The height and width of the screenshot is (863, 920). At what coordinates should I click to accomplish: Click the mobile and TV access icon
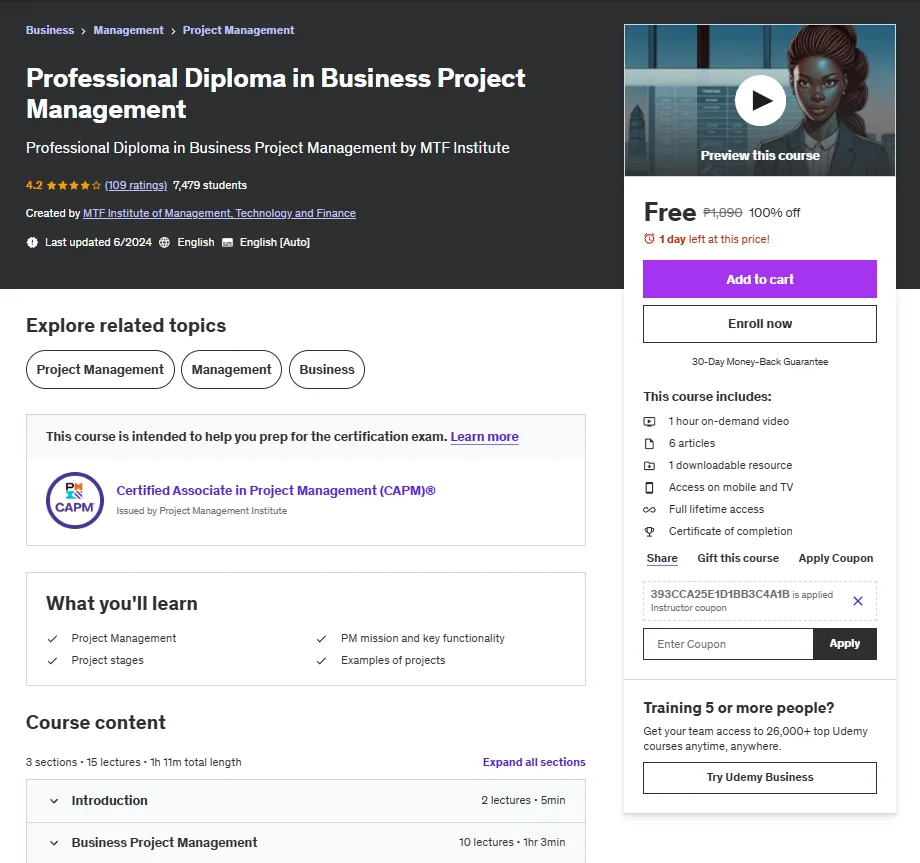coord(649,488)
